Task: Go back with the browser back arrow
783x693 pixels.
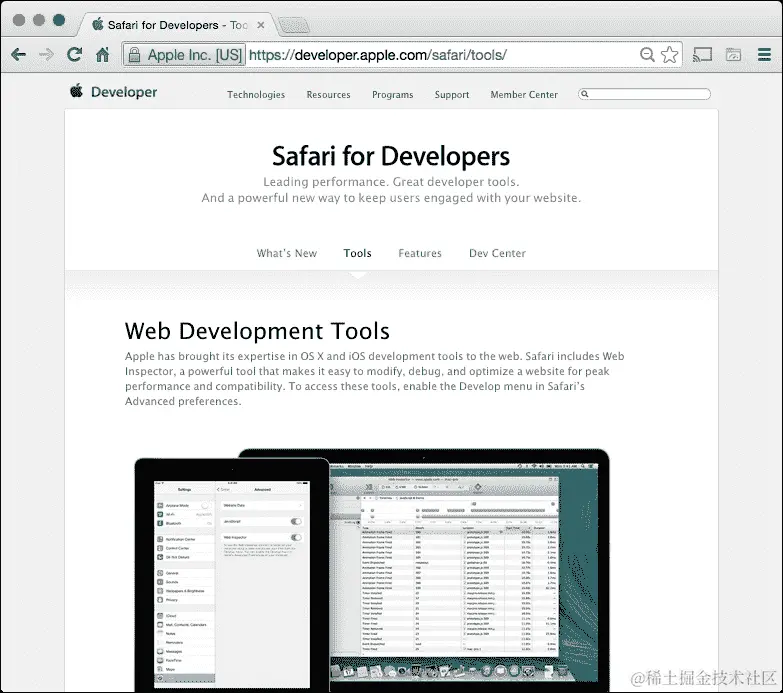Action: coord(18,54)
